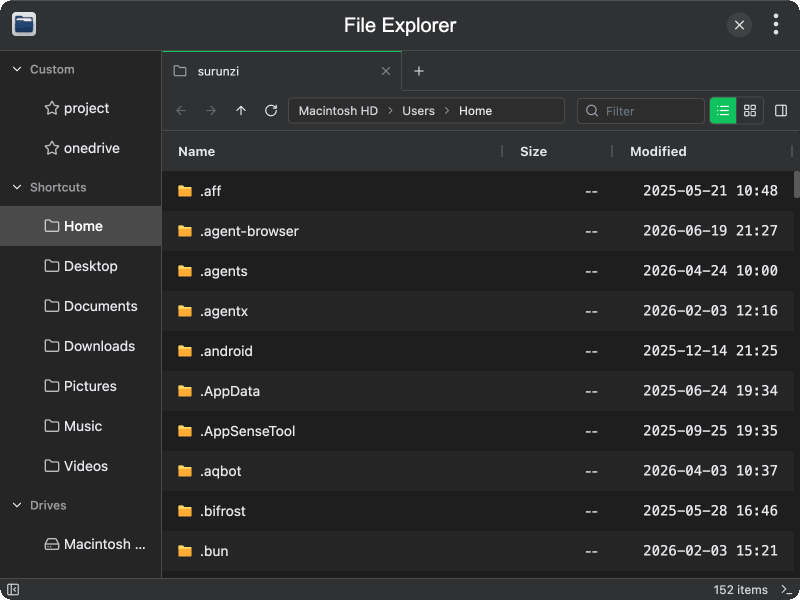Open the Desktop shortcut
The width and height of the screenshot is (800, 600).
[81, 266]
